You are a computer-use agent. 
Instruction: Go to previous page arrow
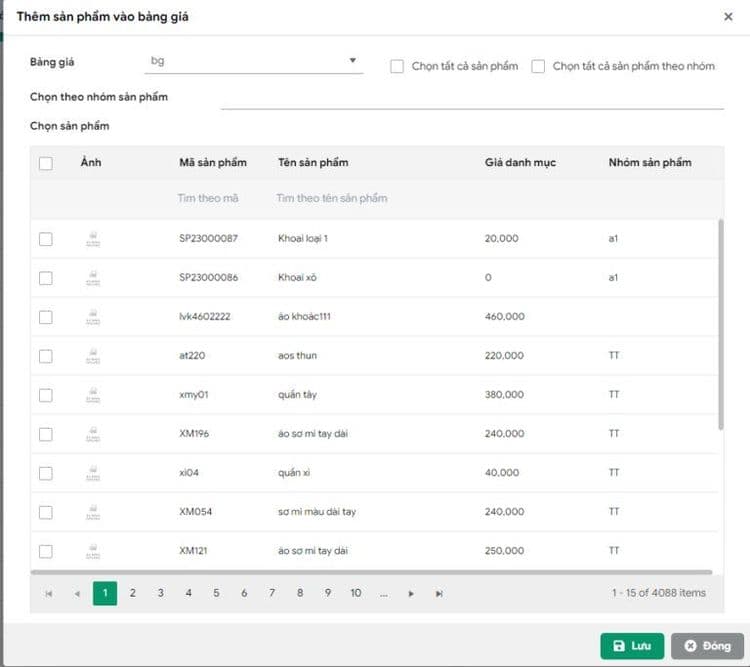tap(77, 593)
